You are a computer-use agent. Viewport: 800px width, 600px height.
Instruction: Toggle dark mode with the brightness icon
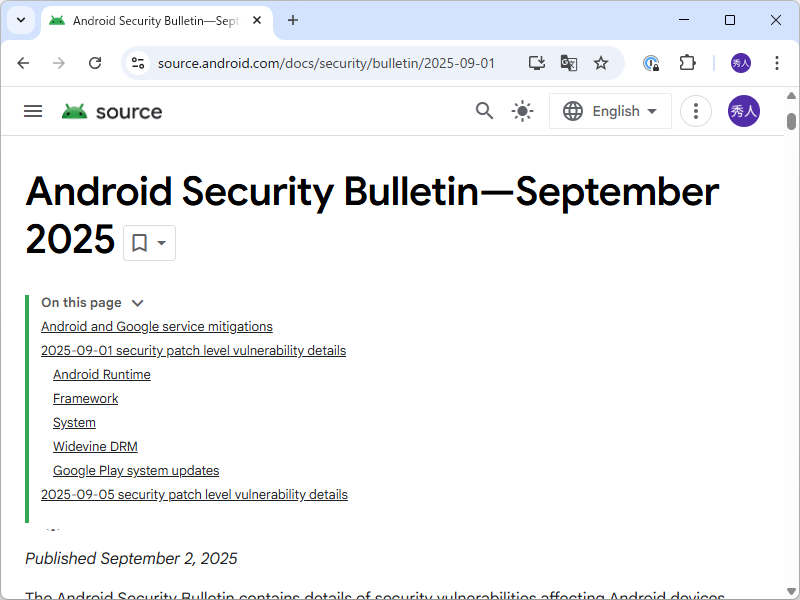522,111
